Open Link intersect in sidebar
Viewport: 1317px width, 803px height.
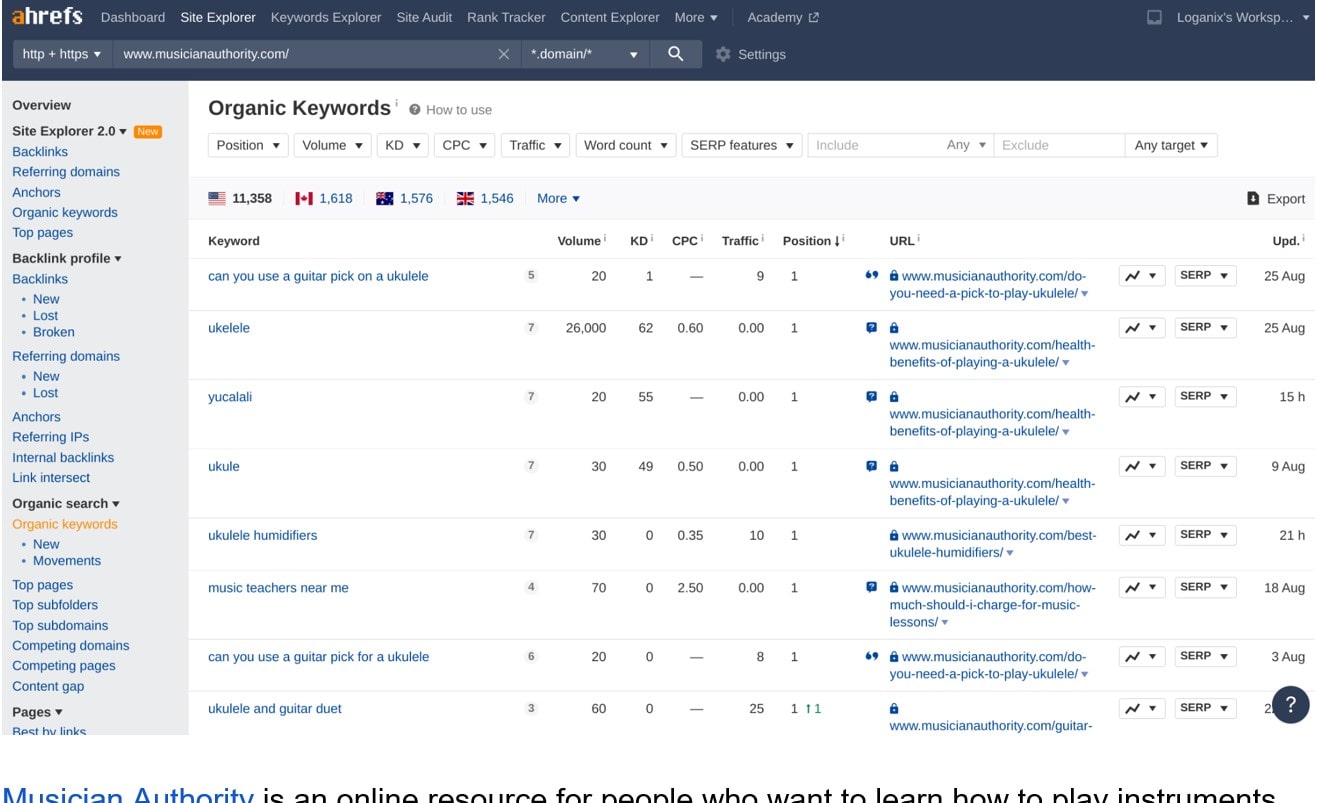[51, 478]
